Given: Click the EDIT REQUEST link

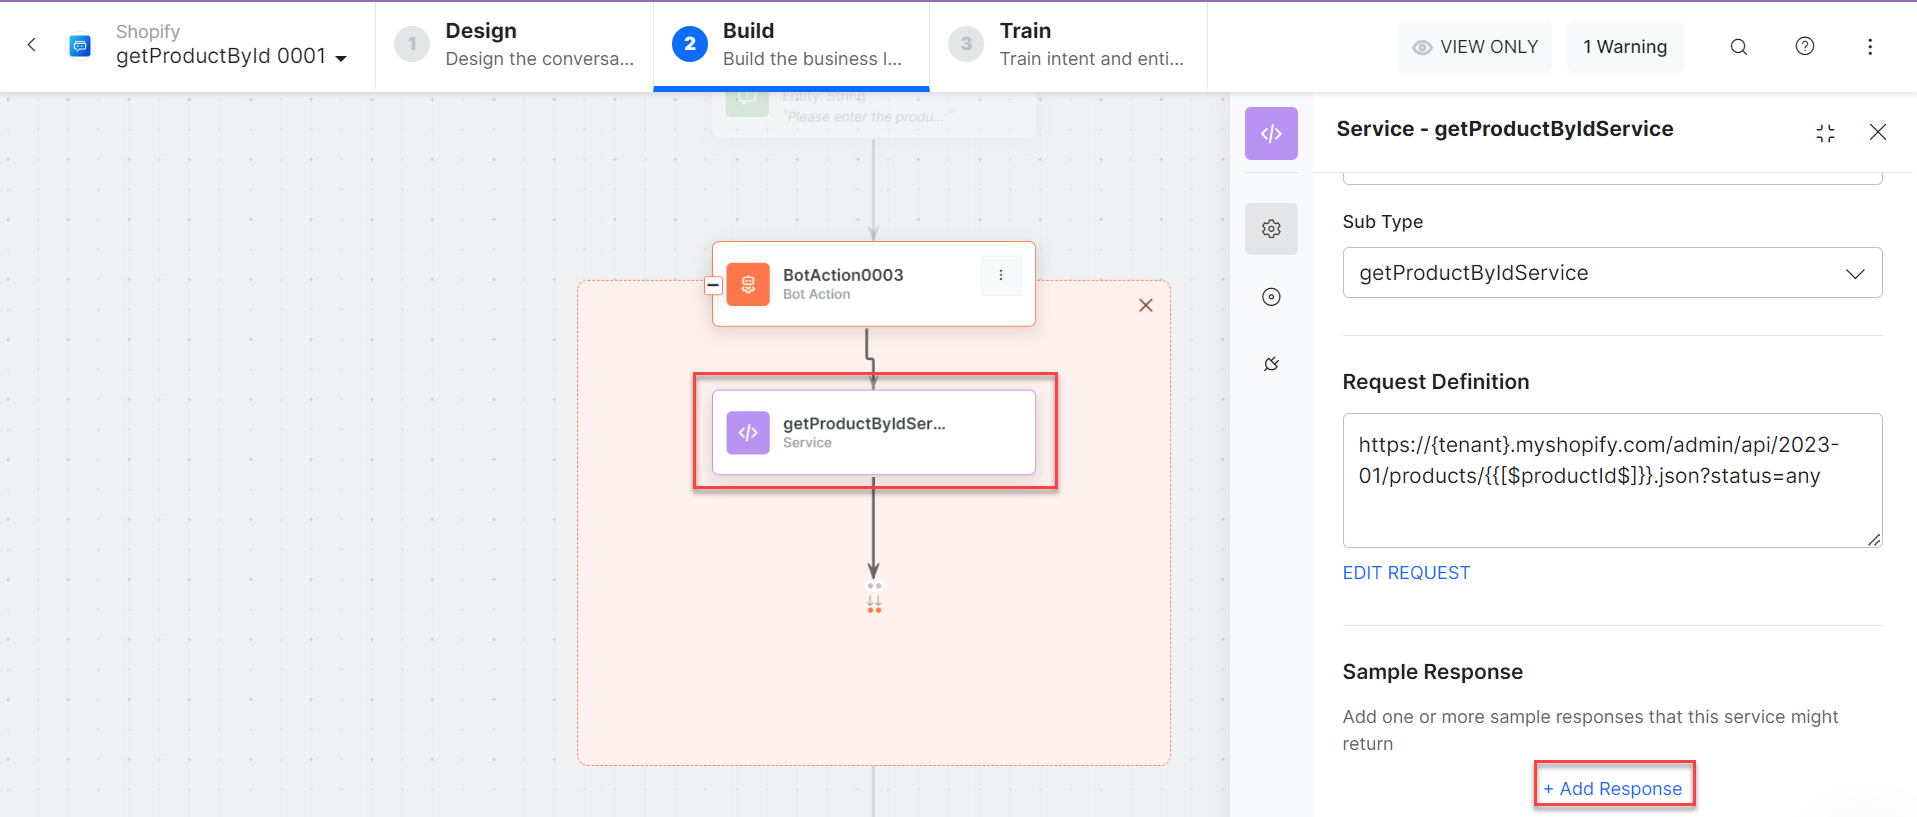Looking at the screenshot, I should point(1406,573).
